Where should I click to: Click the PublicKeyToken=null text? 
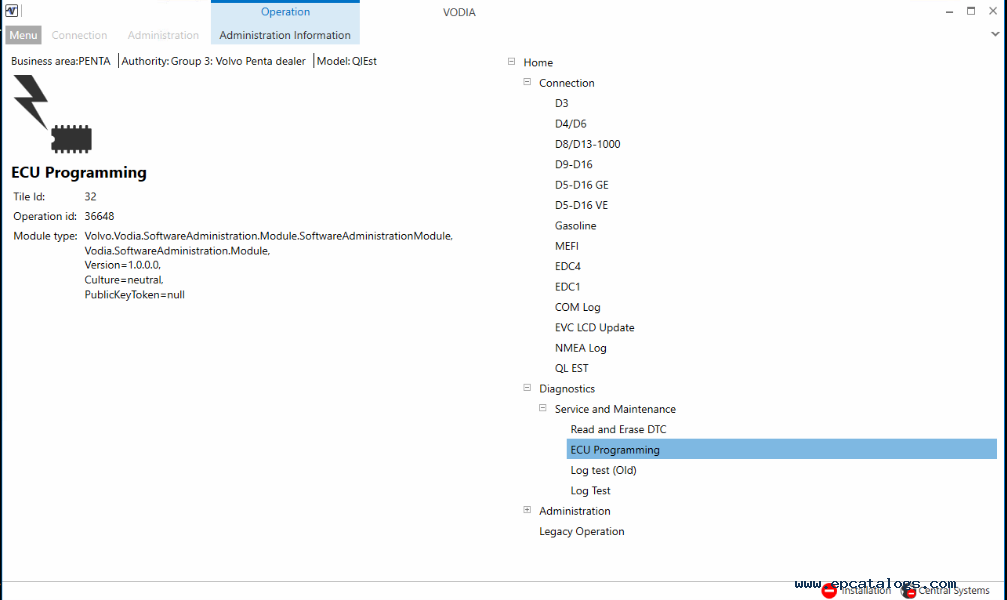point(134,295)
